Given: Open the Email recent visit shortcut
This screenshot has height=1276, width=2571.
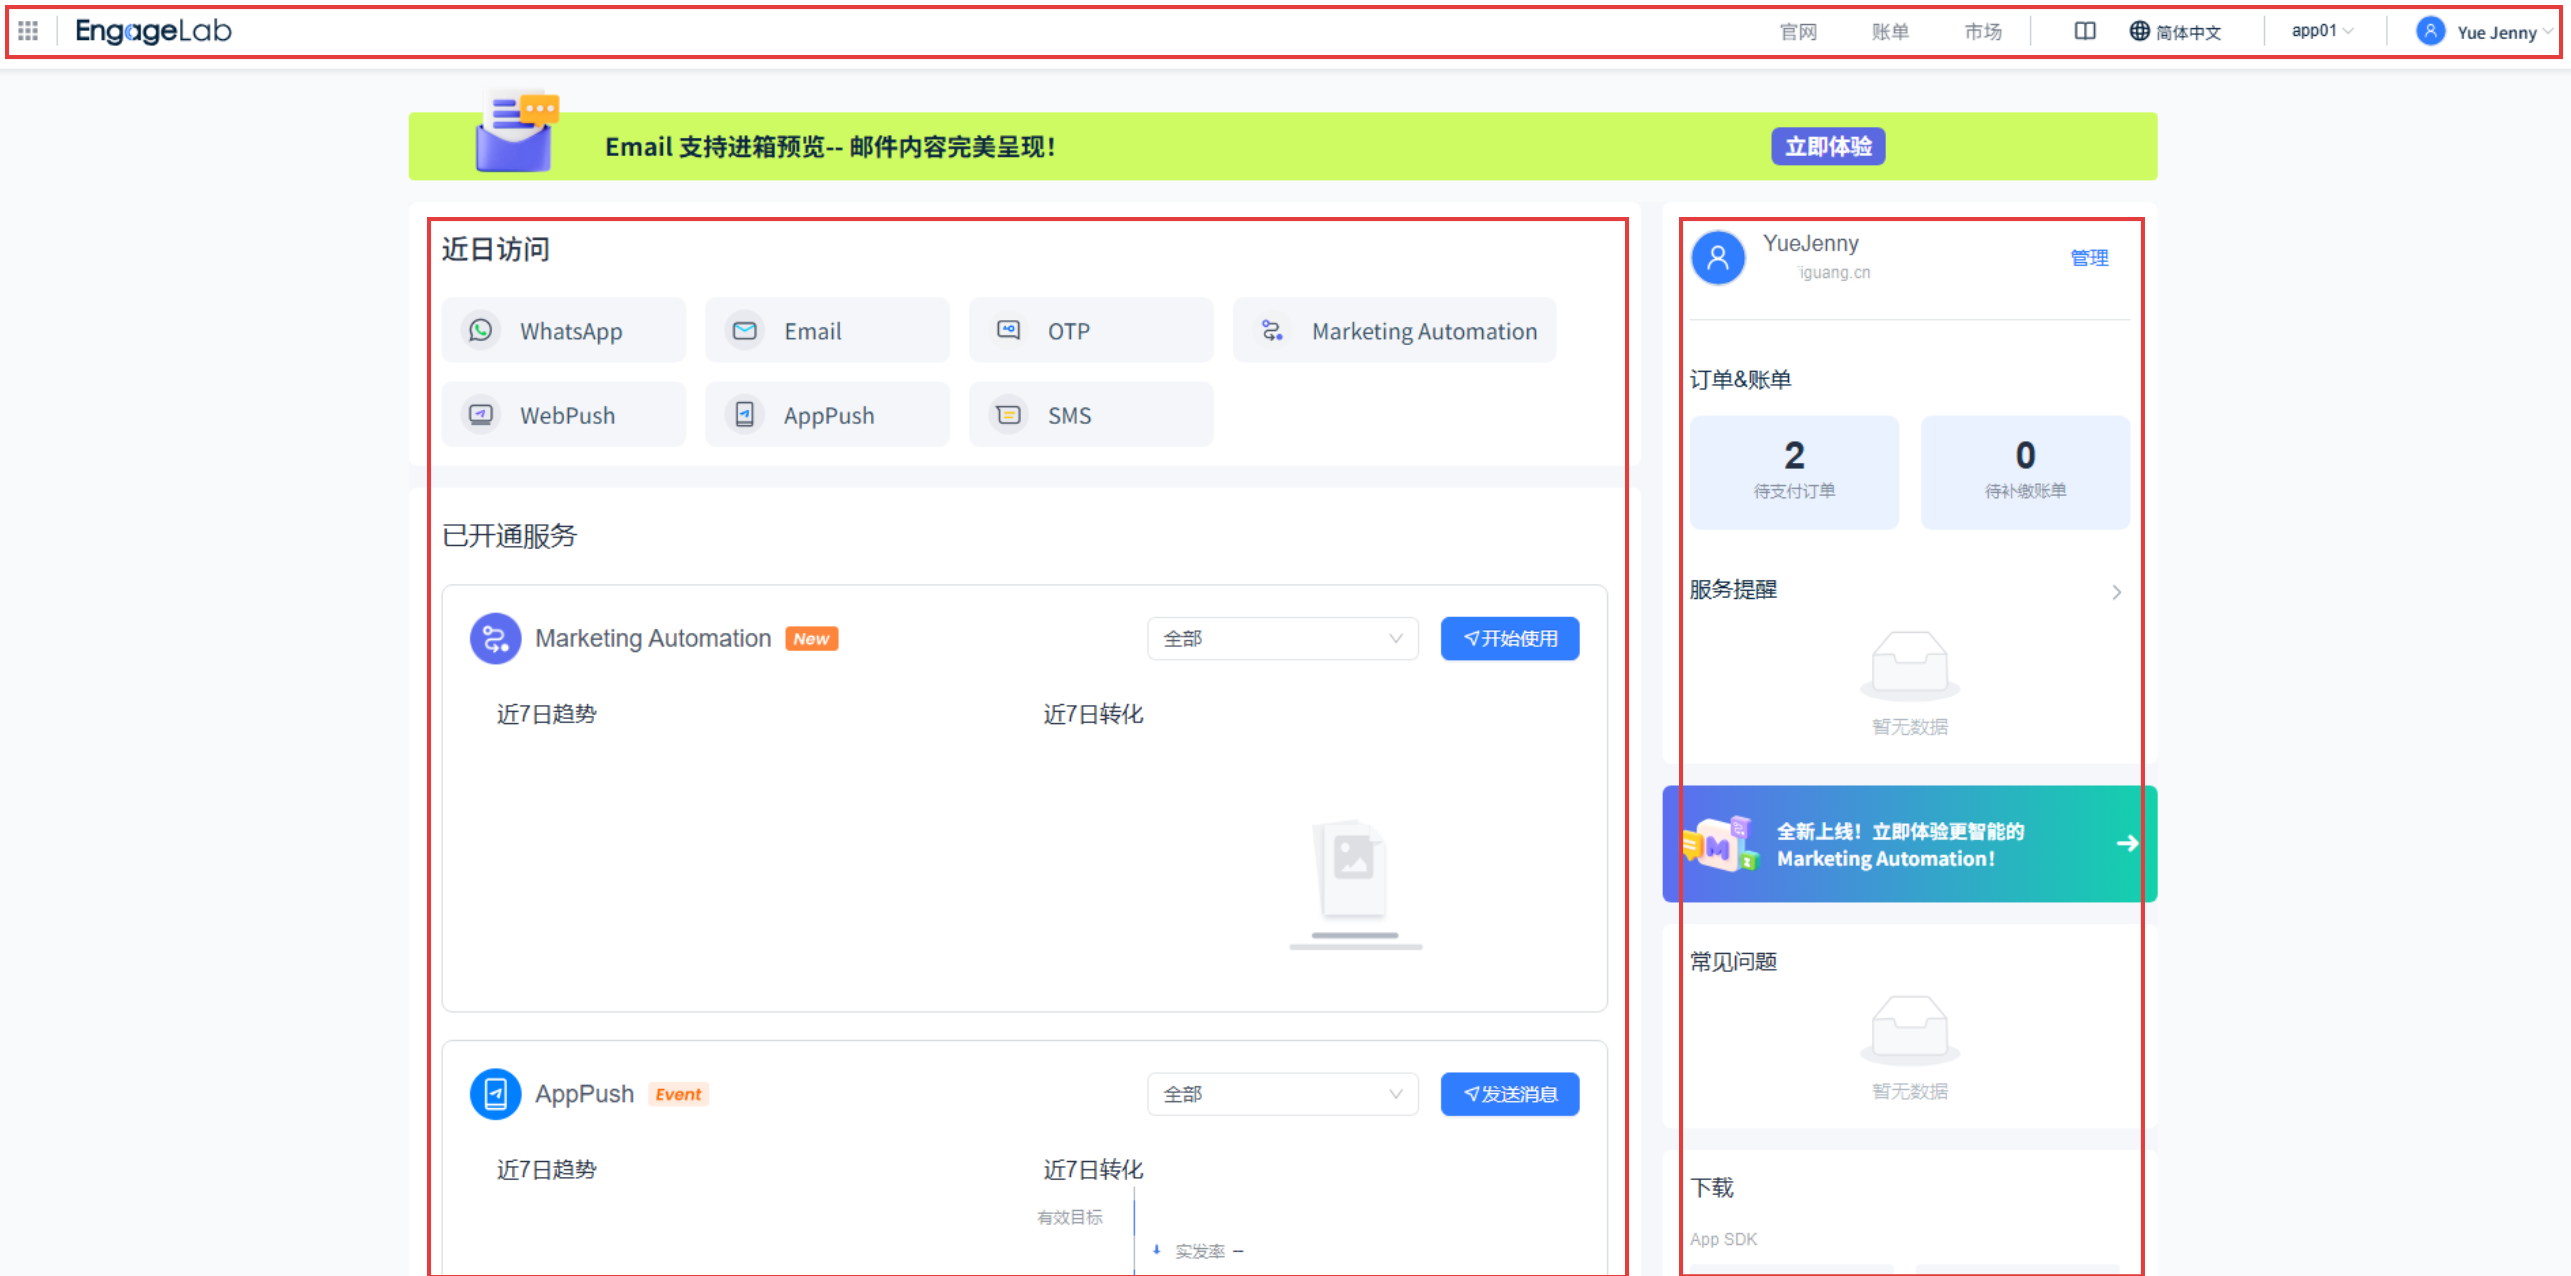Looking at the screenshot, I should coord(827,330).
